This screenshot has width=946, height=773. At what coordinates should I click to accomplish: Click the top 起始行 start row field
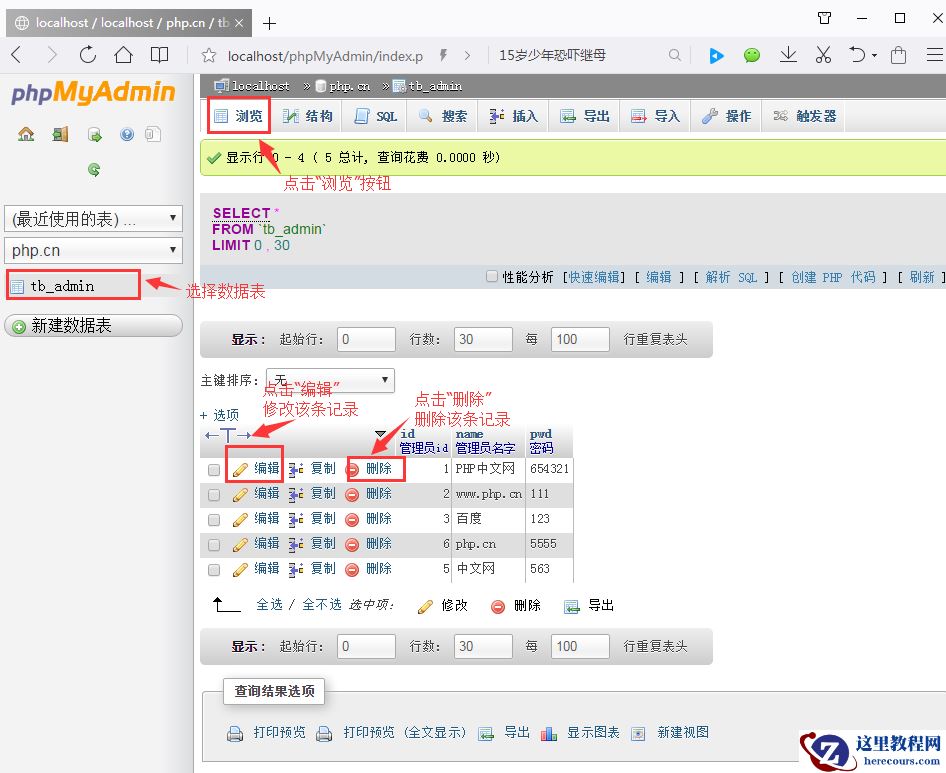[366, 339]
